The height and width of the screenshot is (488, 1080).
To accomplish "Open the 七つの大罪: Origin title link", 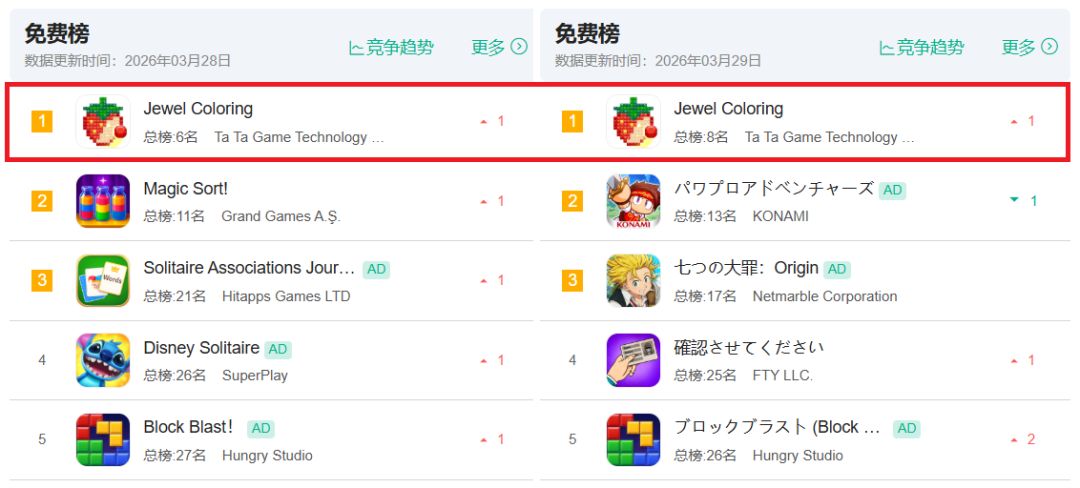I will tap(746, 268).
